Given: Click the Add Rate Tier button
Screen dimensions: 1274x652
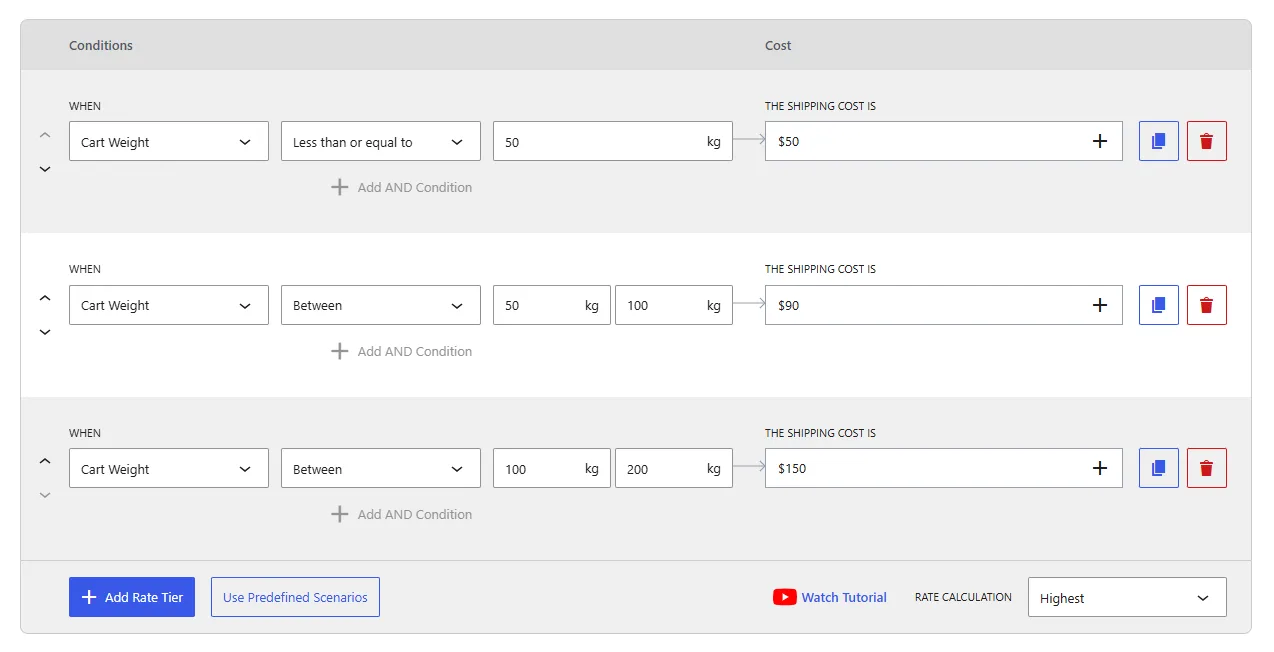Looking at the screenshot, I should tap(132, 597).
